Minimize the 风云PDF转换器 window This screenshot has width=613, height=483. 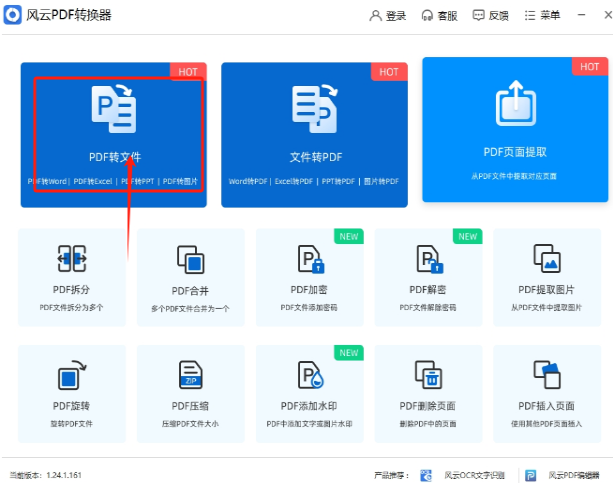(581, 15)
